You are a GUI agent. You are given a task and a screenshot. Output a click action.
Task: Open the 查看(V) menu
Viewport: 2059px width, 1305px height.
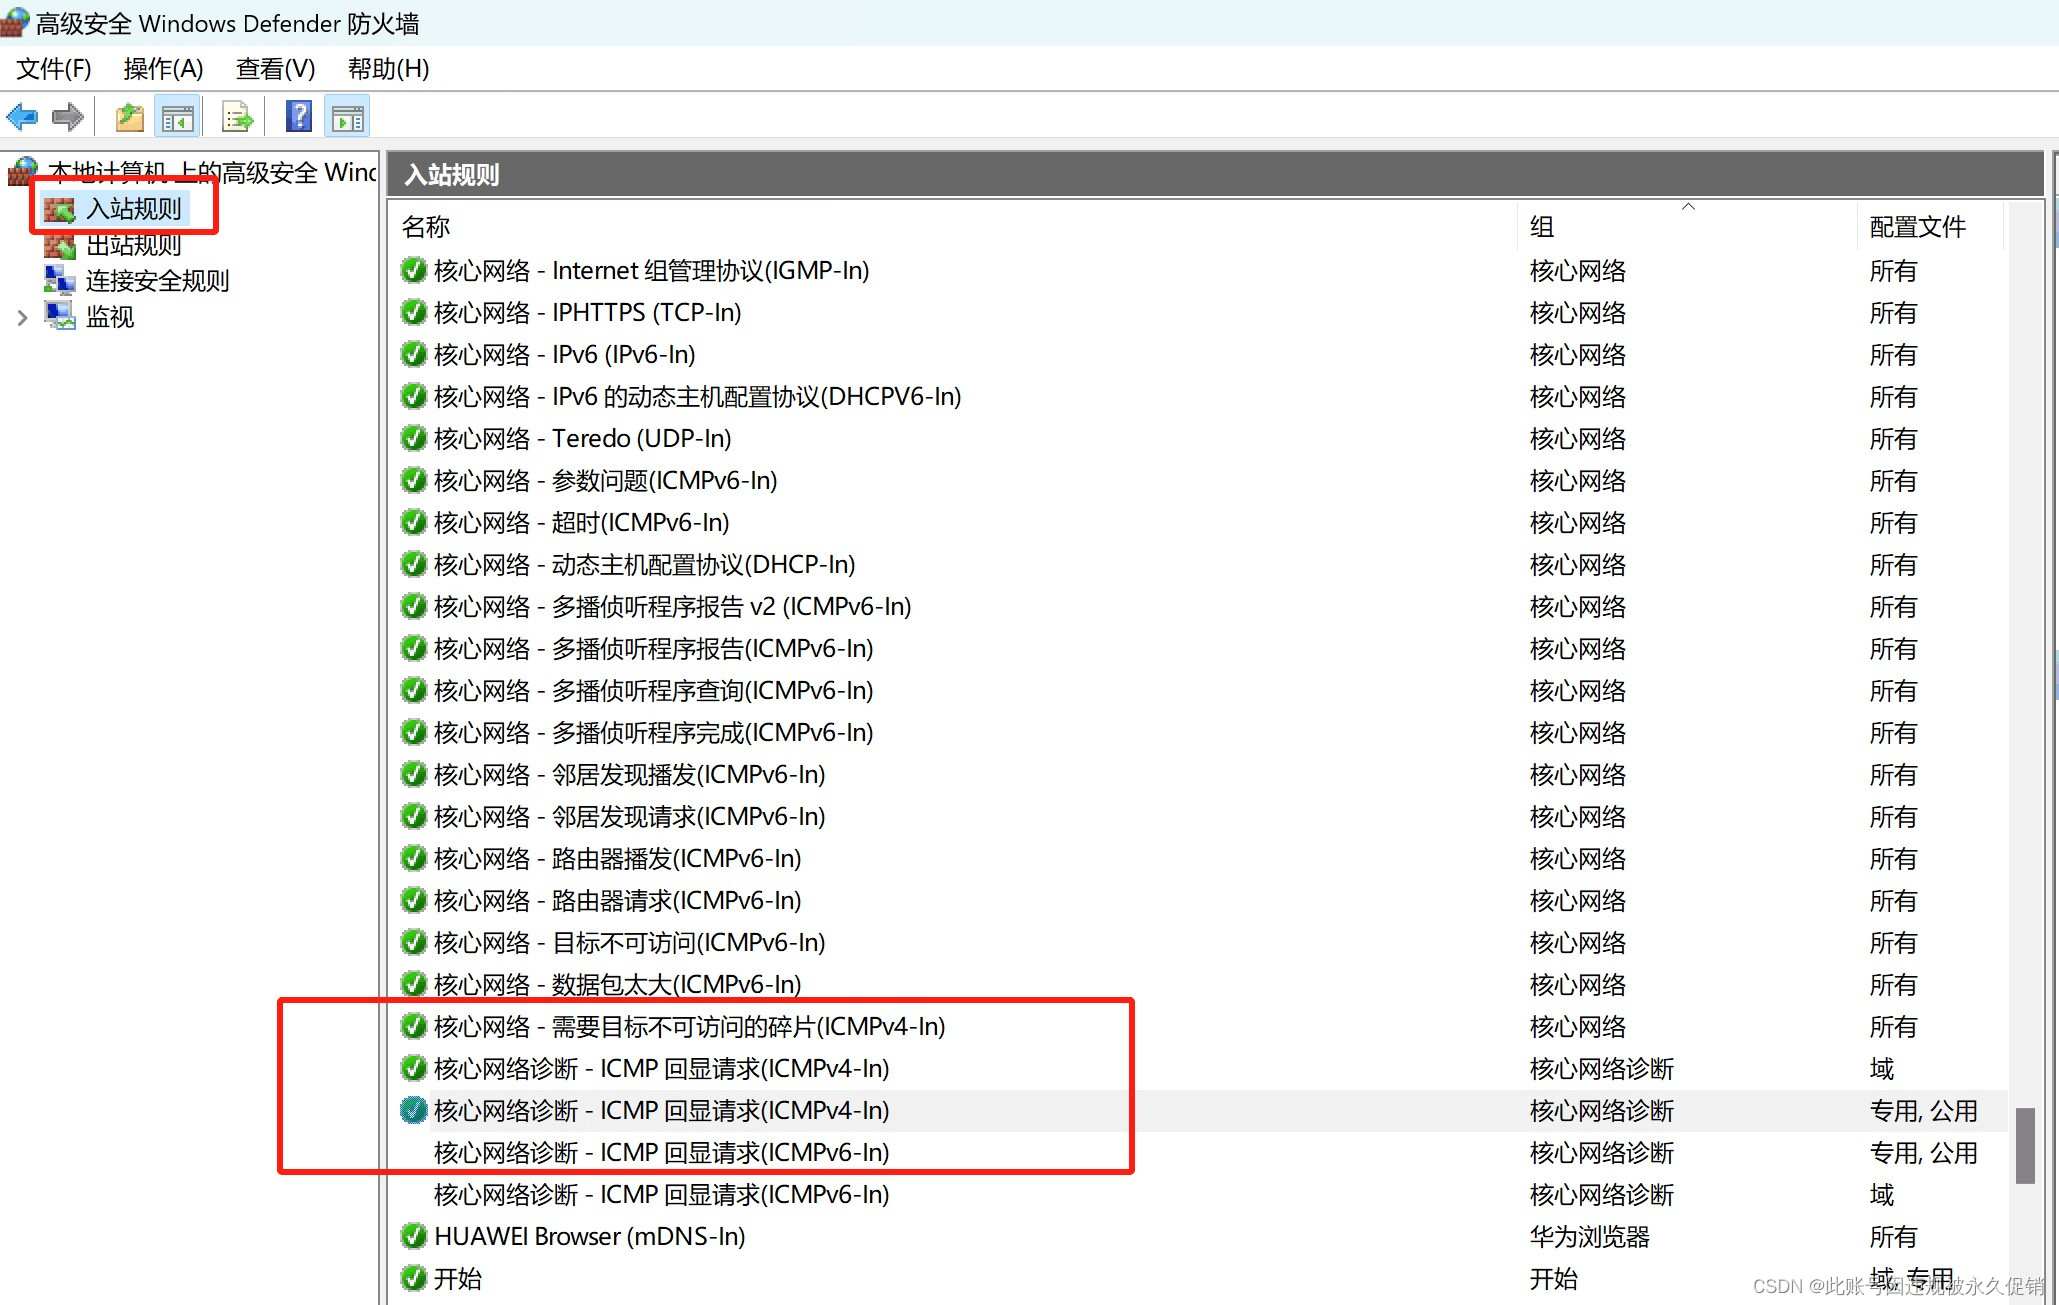coord(275,69)
